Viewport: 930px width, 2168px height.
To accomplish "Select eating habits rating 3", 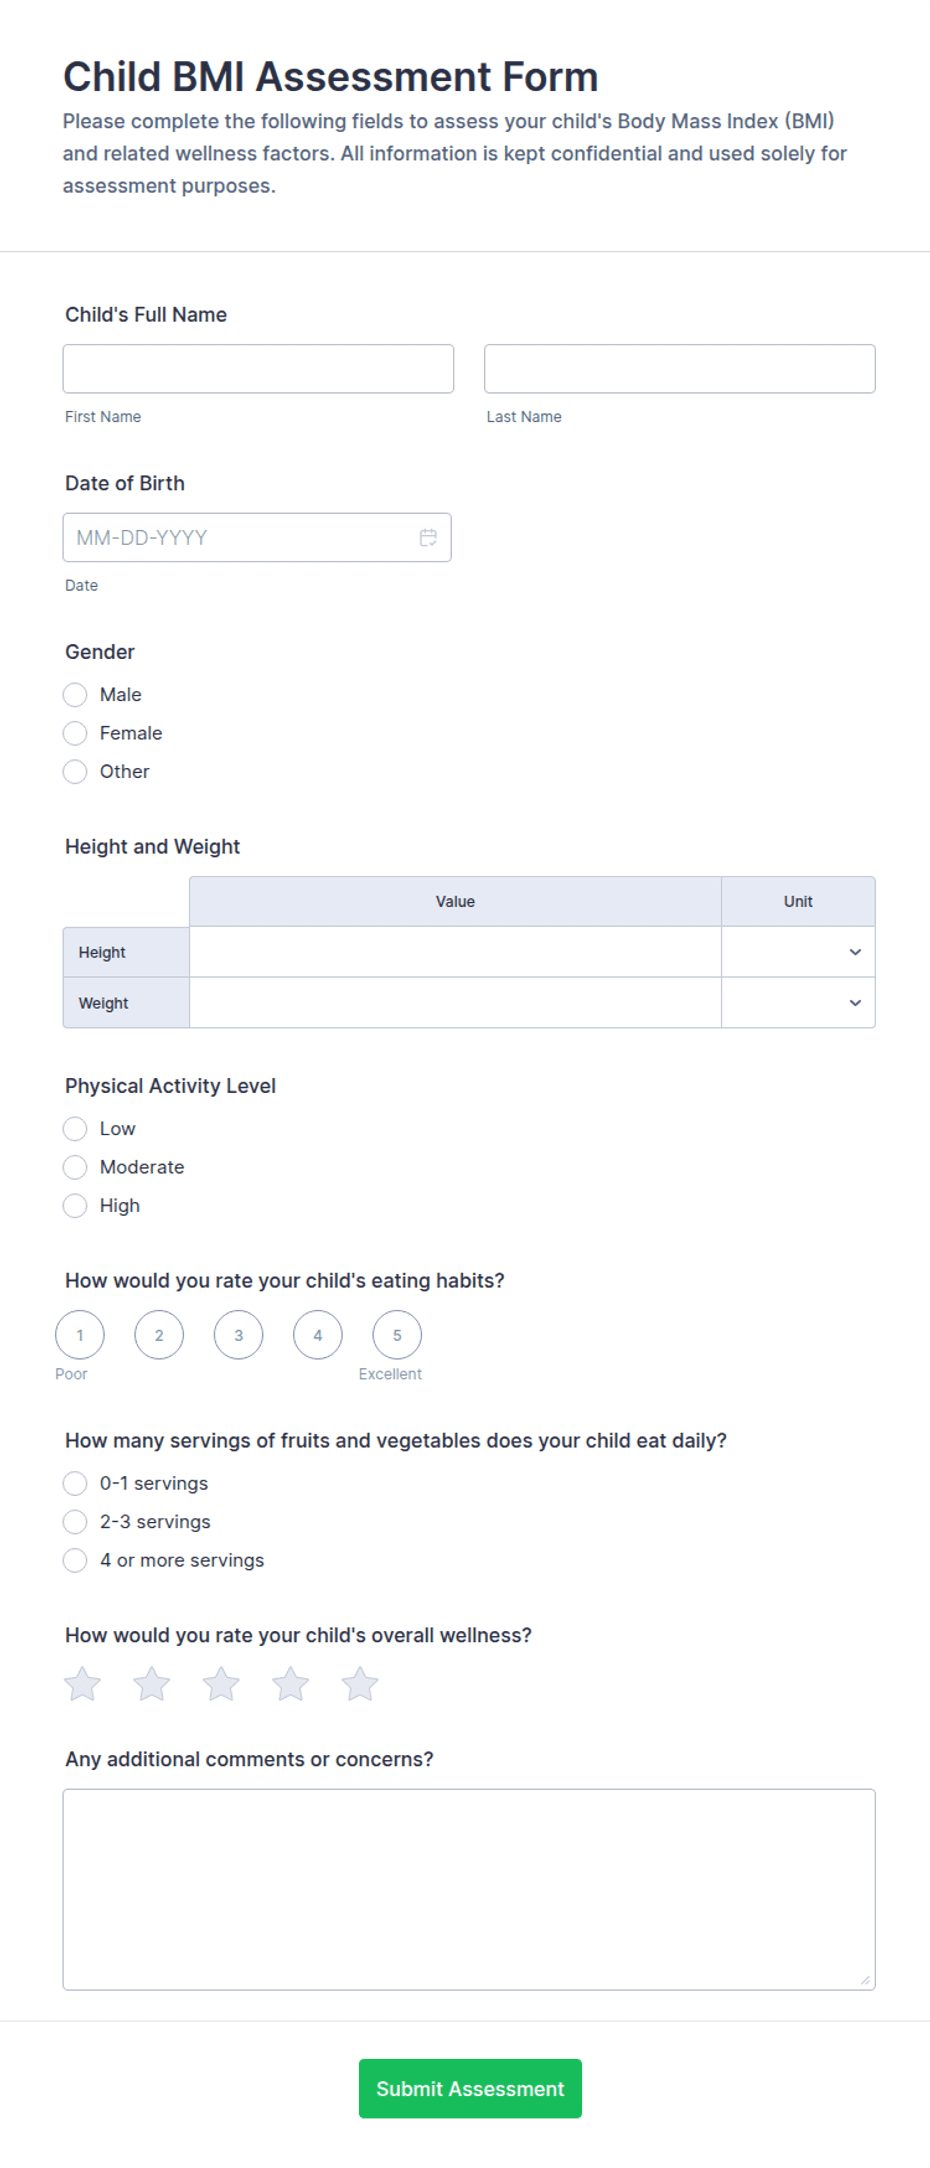I will 239,1335.
